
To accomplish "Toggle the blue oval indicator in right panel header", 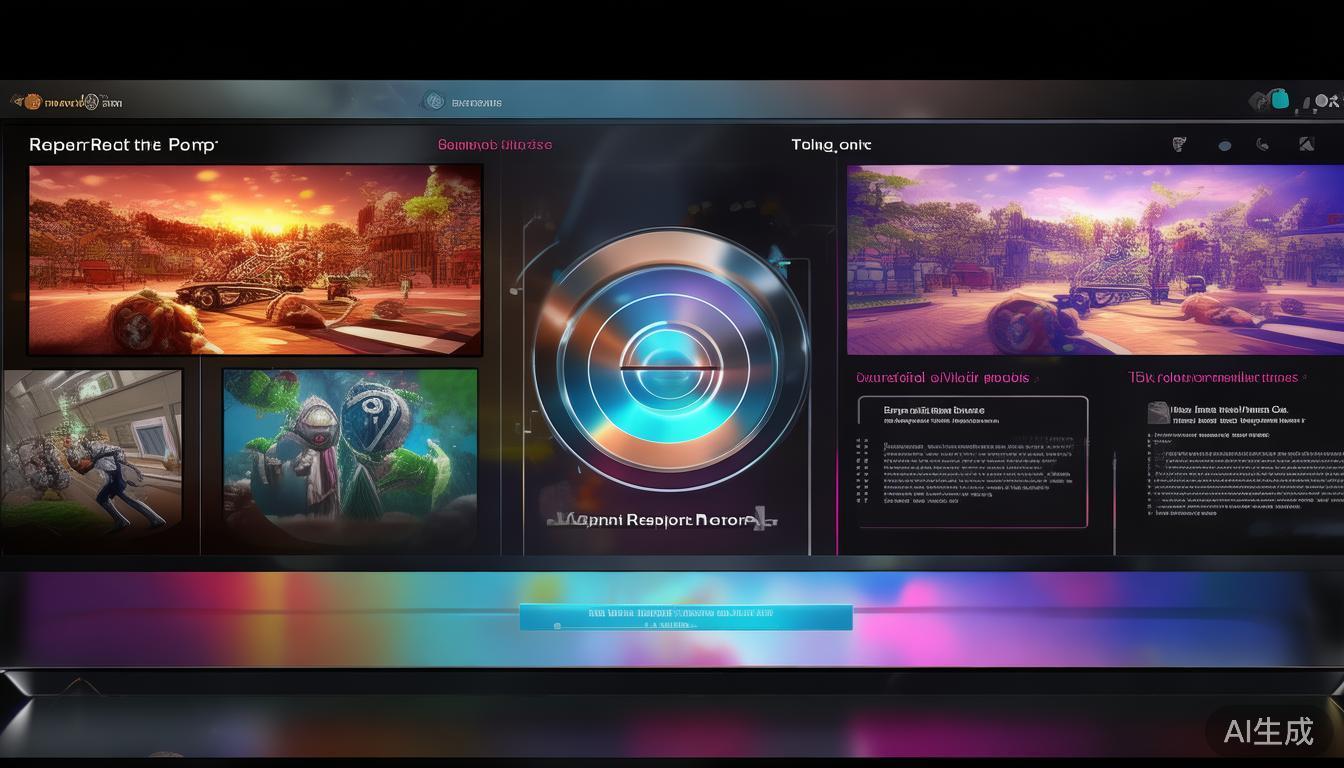I will click(1225, 146).
